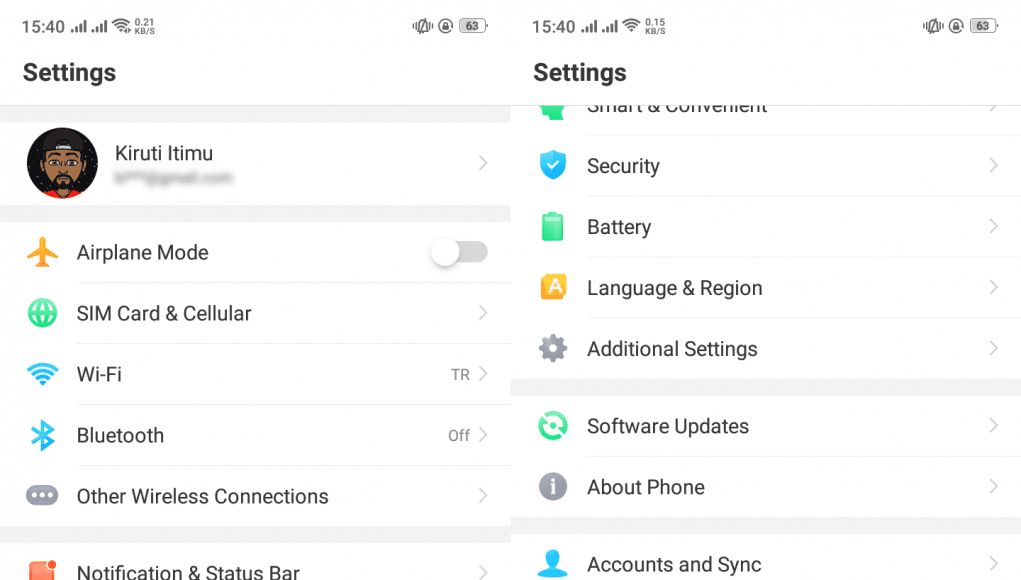1021x580 pixels.
Task: Tap the Language & Region icon
Action: pos(553,288)
